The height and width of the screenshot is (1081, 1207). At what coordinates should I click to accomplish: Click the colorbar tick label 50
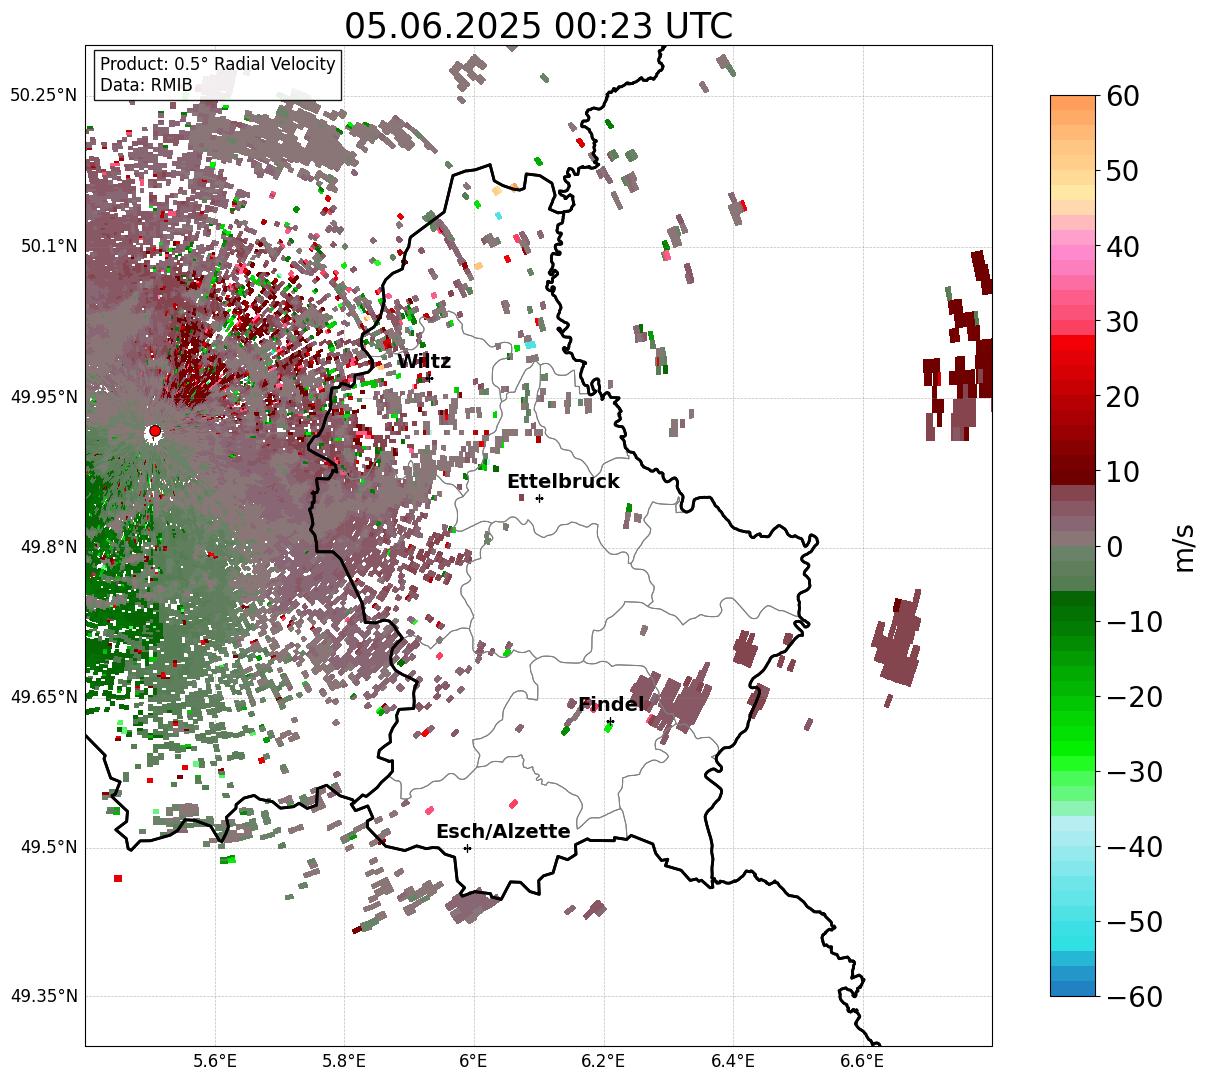tap(1125, 171)
